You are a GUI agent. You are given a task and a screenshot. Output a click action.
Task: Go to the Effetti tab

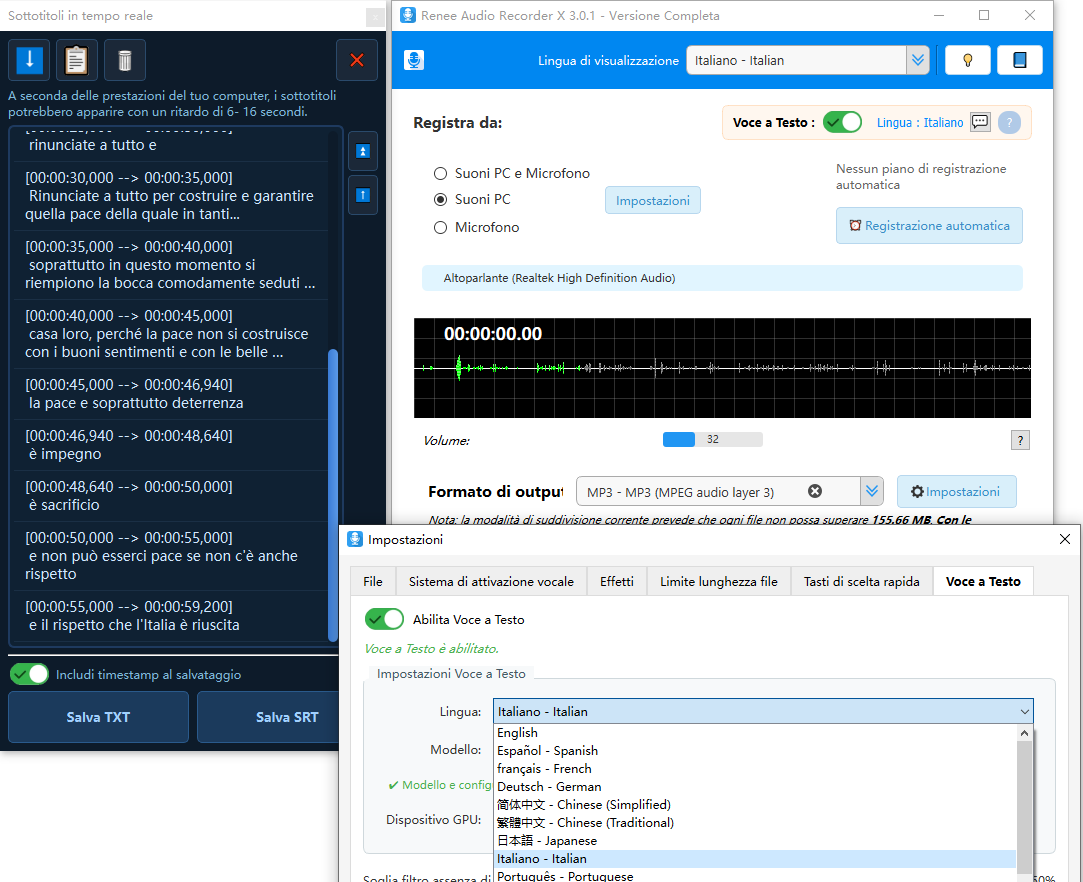(x=617, y=582)
